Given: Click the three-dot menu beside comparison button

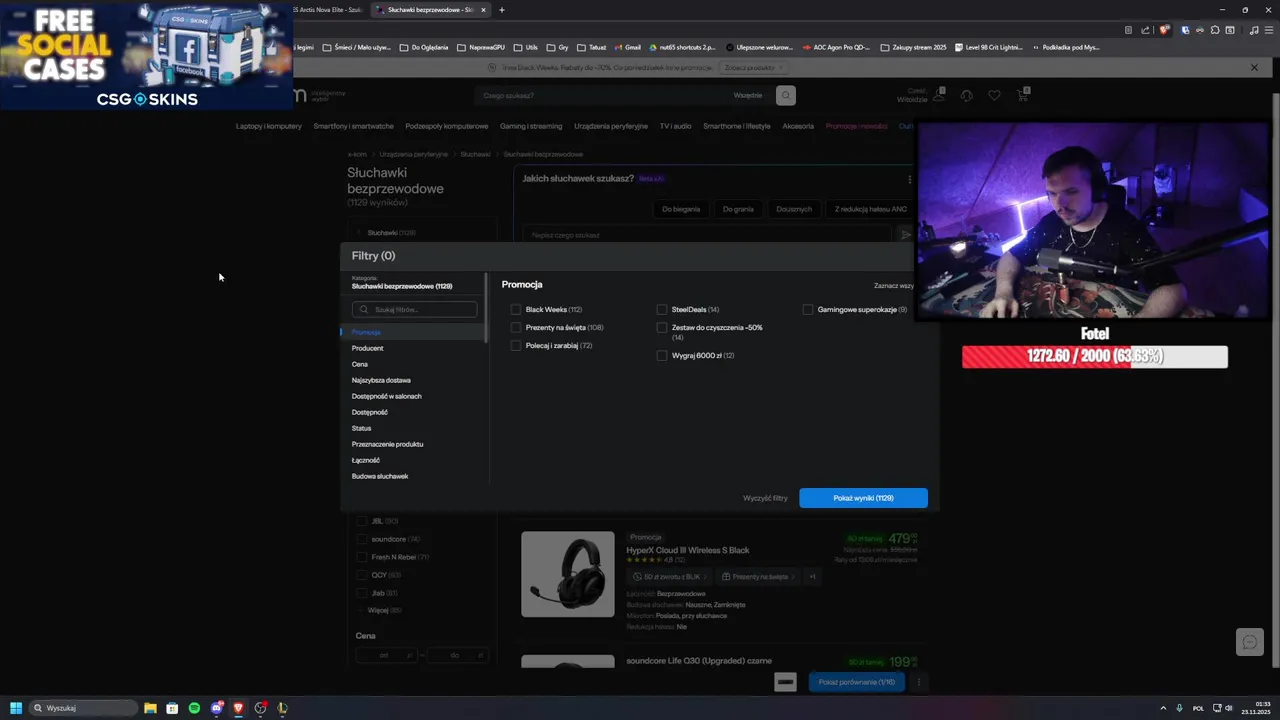Looking at the screenshot, I should point(919,682).
